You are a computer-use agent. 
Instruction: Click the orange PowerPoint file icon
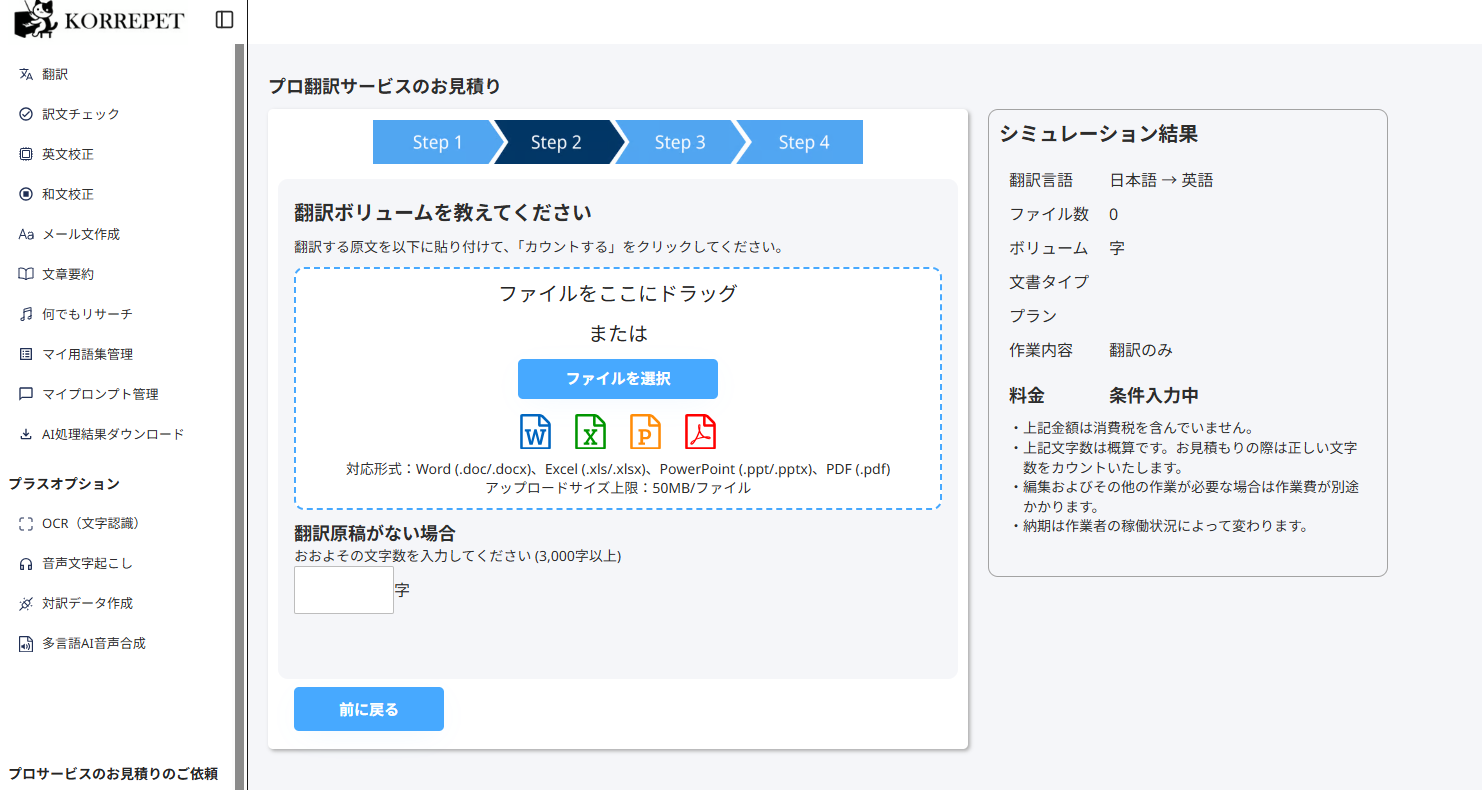pos(645,431)
